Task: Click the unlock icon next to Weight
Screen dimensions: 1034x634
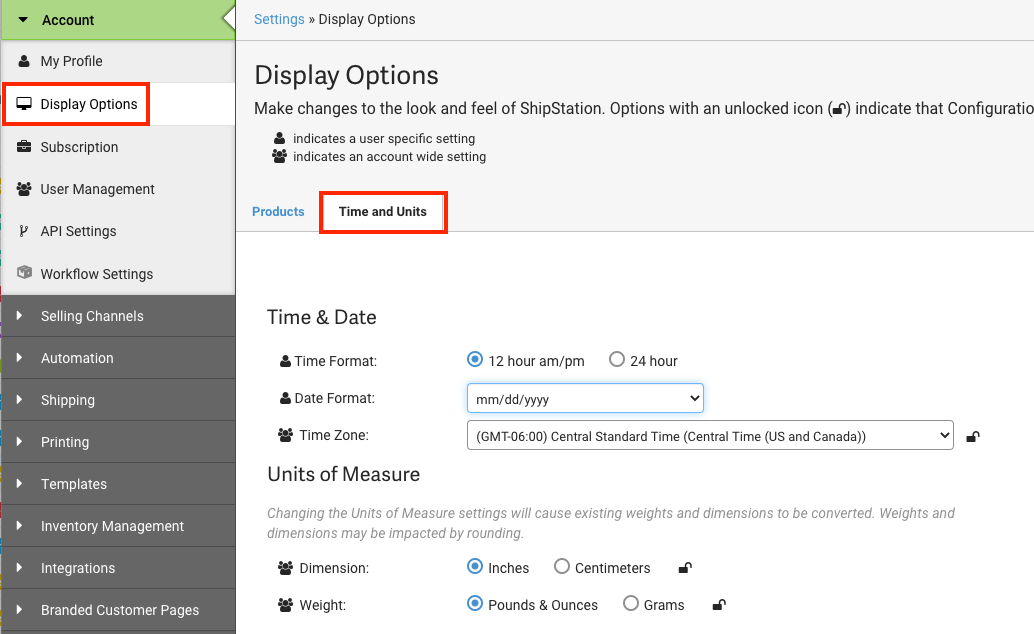Action: [x=719, y=605]
